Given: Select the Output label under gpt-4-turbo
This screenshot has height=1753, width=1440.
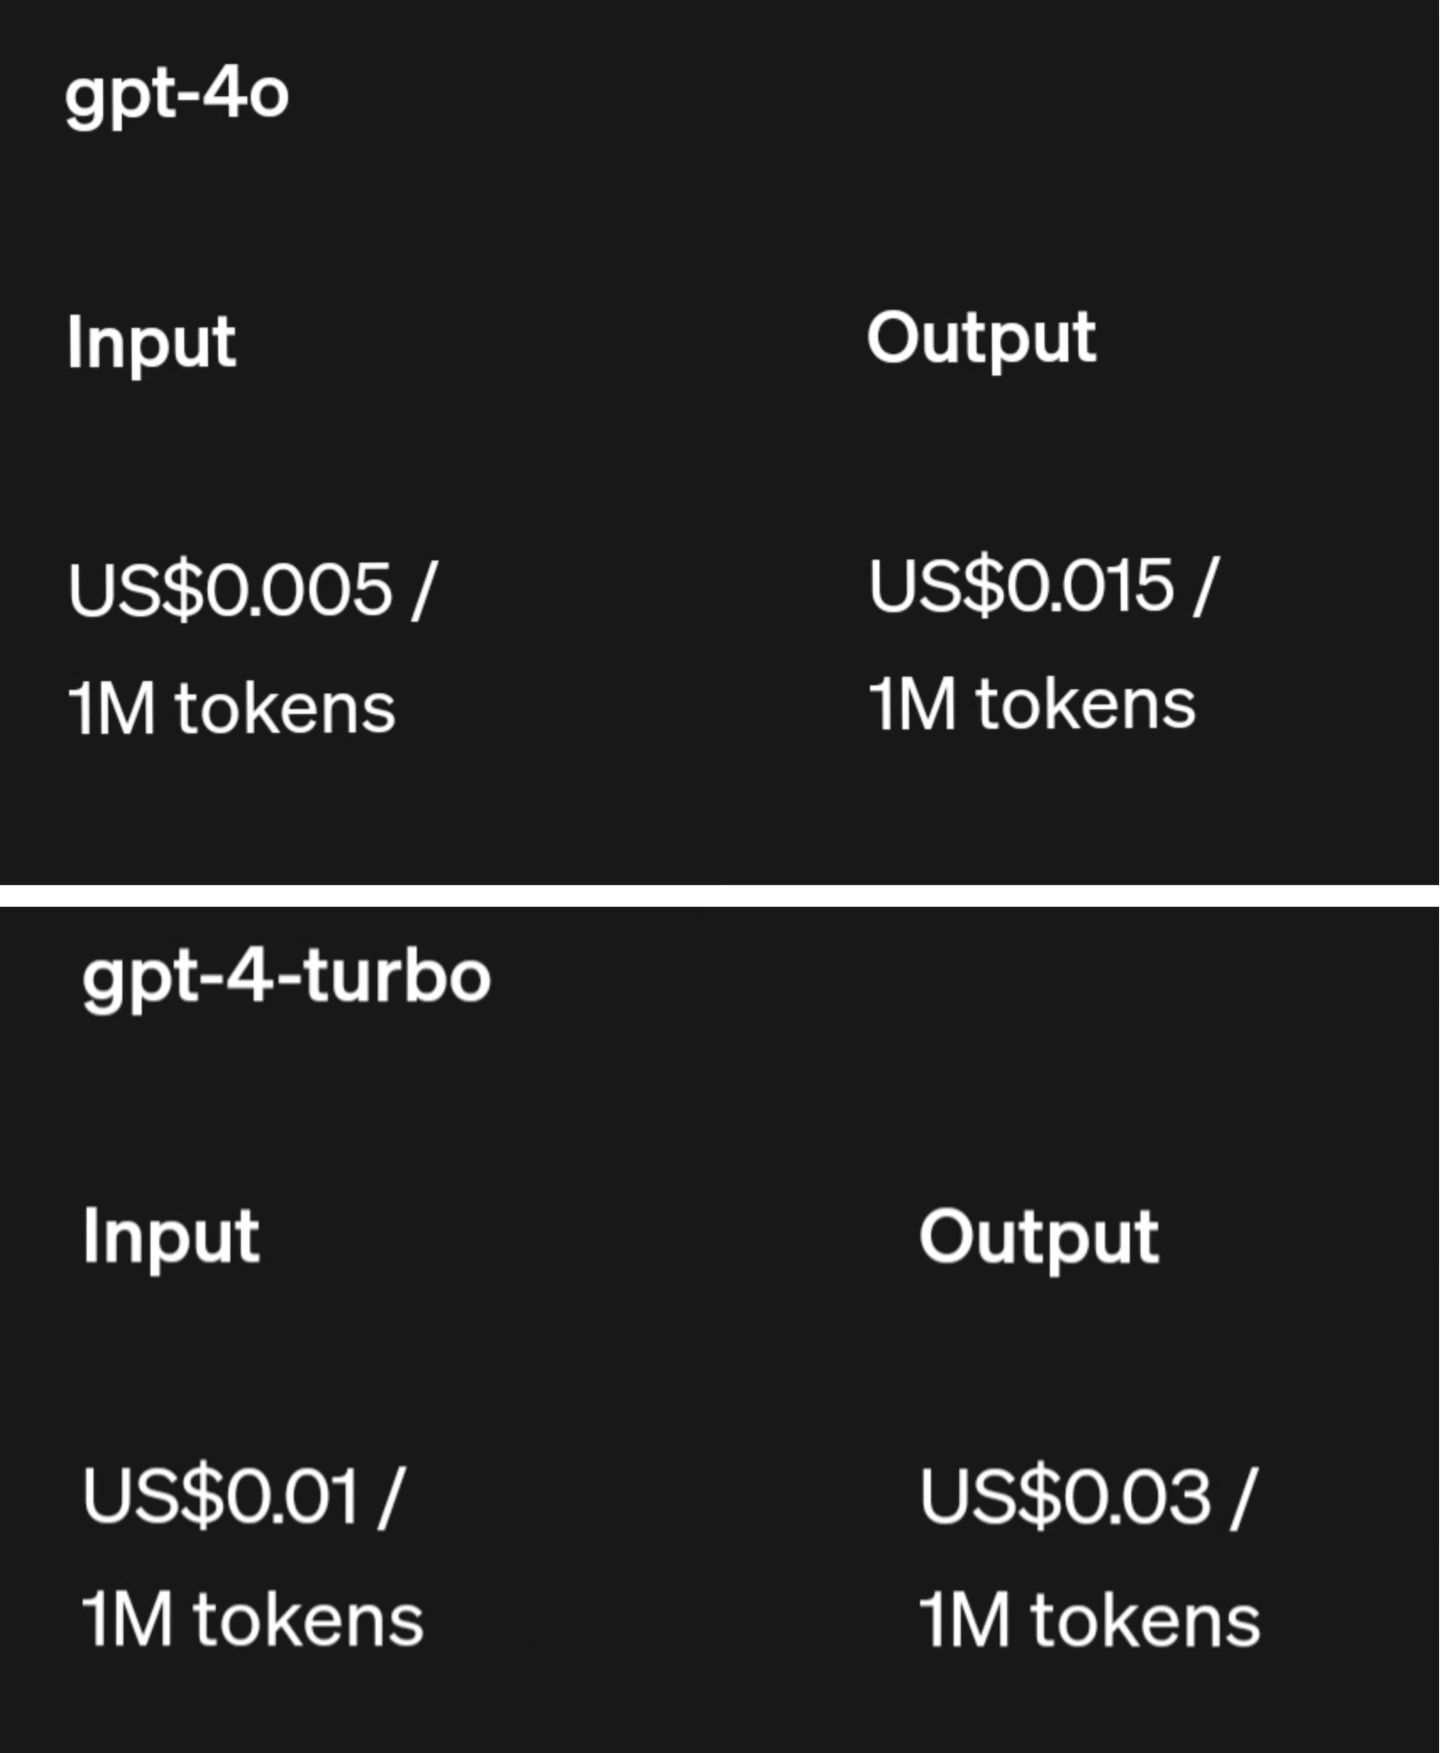Looking at the screenshot, I should pos(1039,1238).
